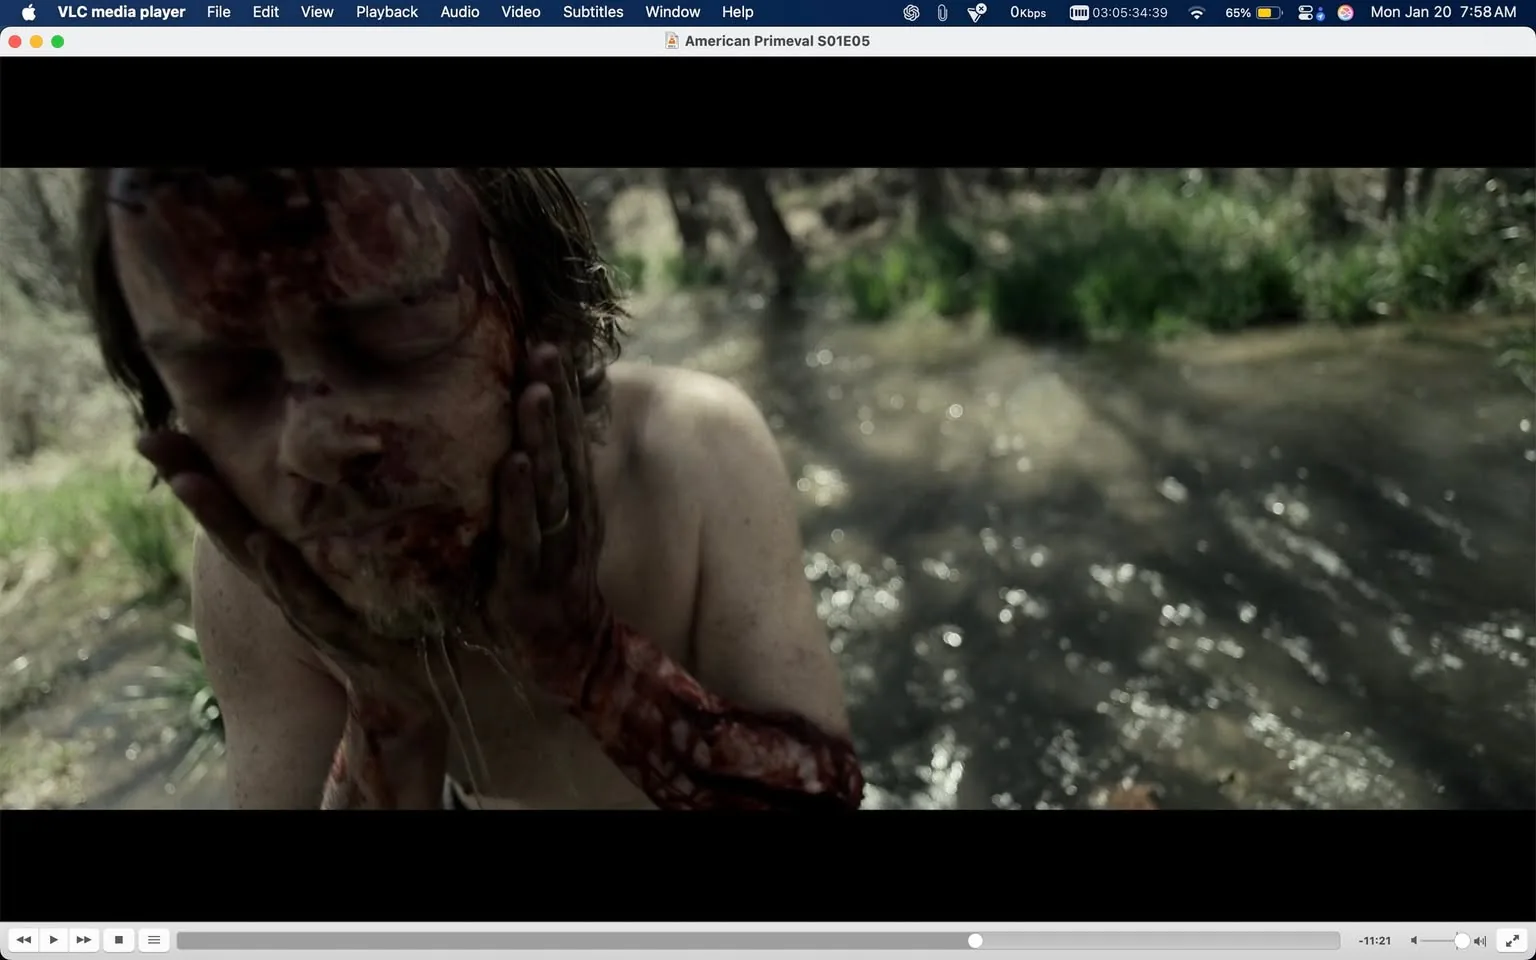Open the VLC media player app menu

(121, 12)
